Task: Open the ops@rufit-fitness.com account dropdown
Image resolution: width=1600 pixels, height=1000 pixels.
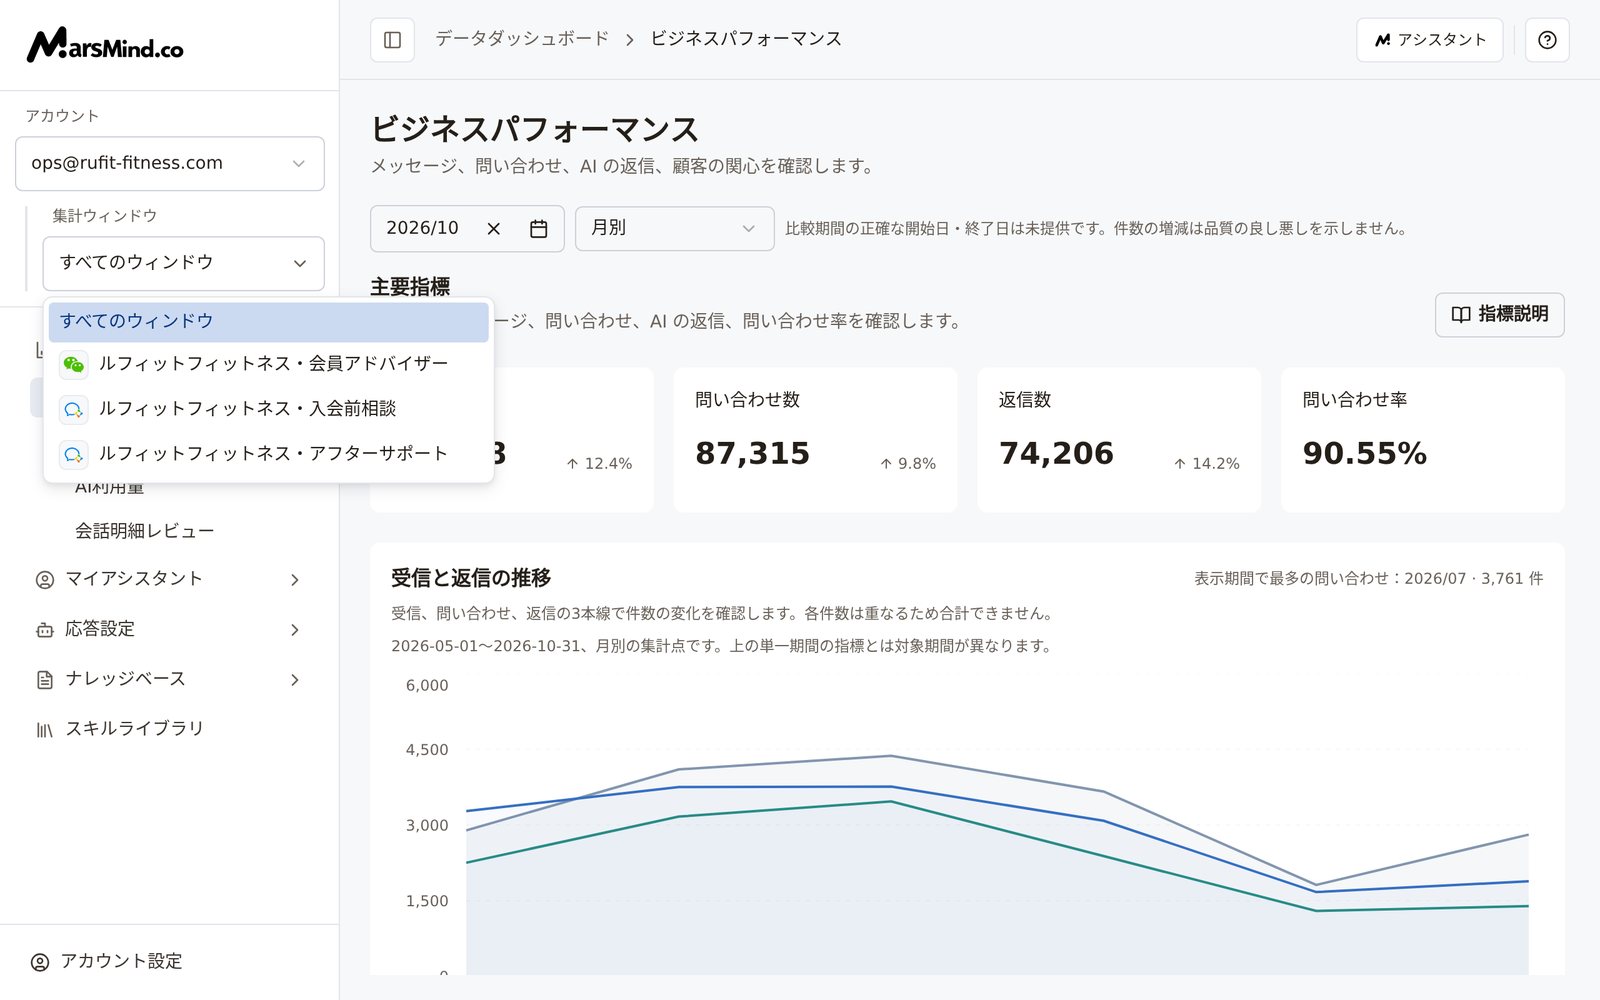Action: [170, 163]
